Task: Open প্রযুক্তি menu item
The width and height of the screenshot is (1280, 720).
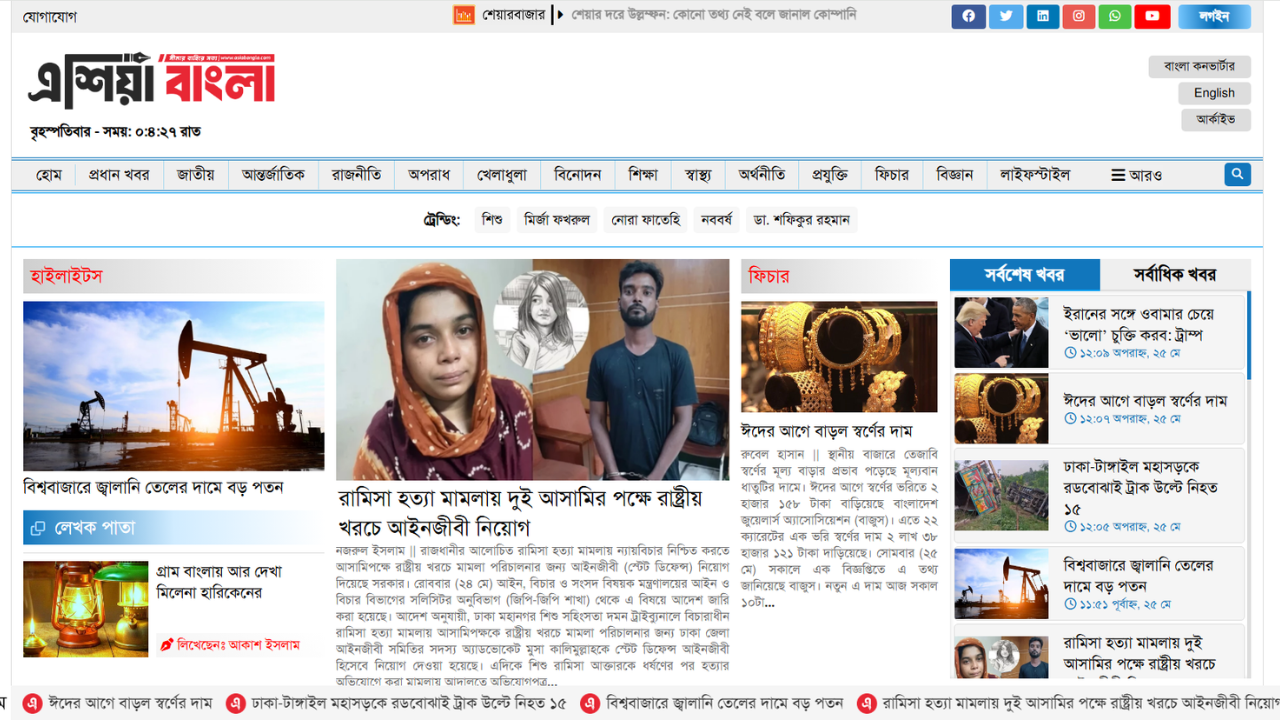Action: pos(830,175)
